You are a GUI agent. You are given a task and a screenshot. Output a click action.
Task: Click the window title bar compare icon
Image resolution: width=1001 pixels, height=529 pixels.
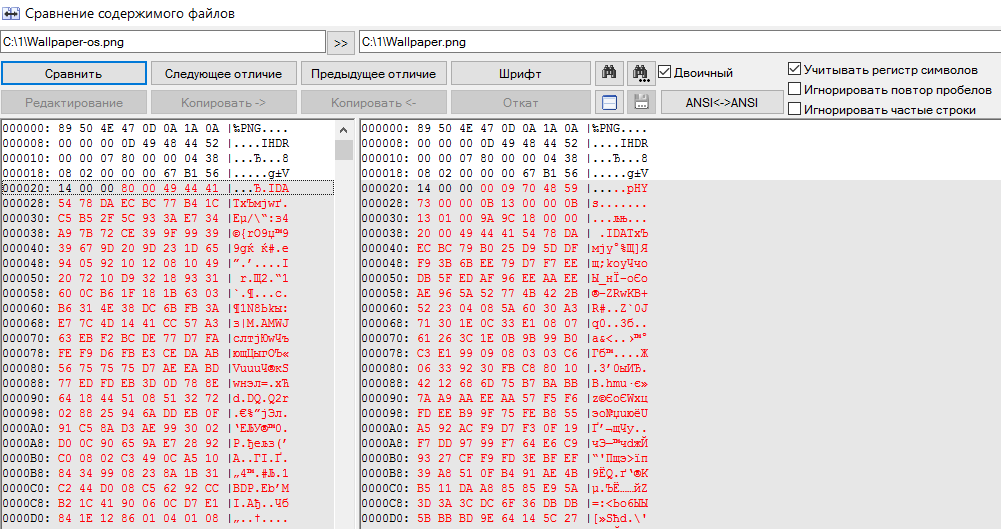pos(12,13)
